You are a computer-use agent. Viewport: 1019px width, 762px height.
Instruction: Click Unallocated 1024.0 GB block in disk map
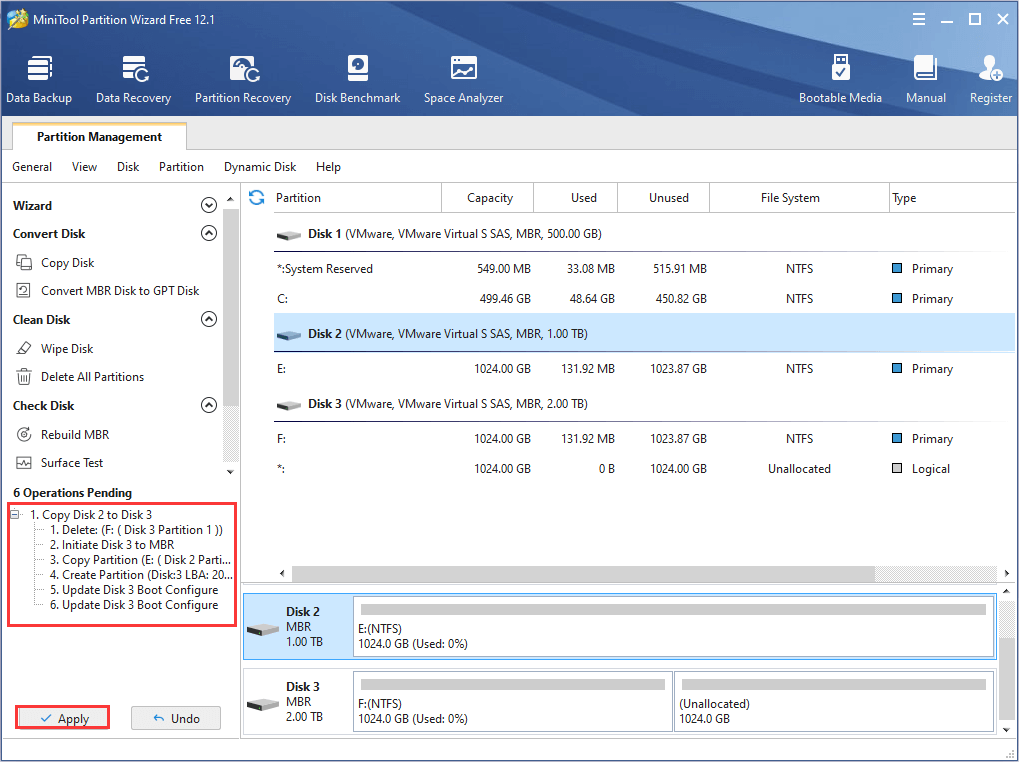[x=834, y=702]
